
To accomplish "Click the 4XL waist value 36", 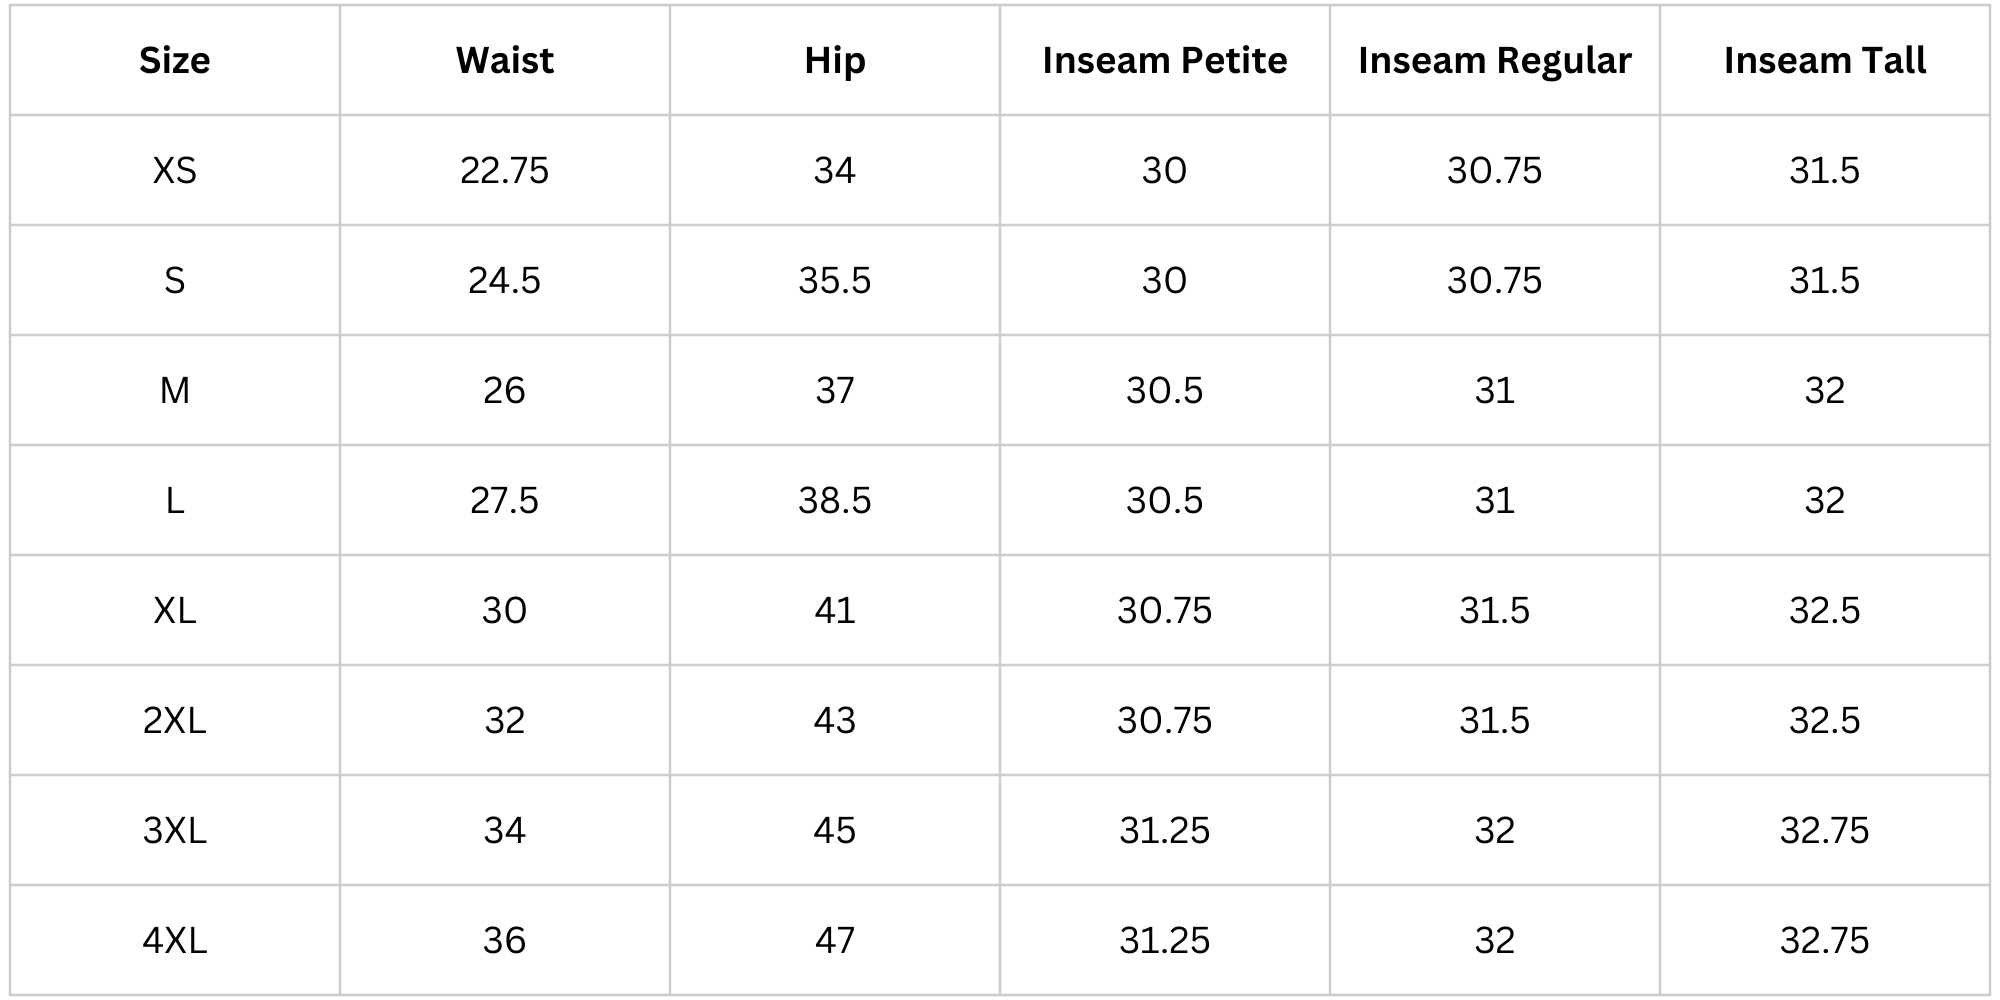I will coord(504,941).
